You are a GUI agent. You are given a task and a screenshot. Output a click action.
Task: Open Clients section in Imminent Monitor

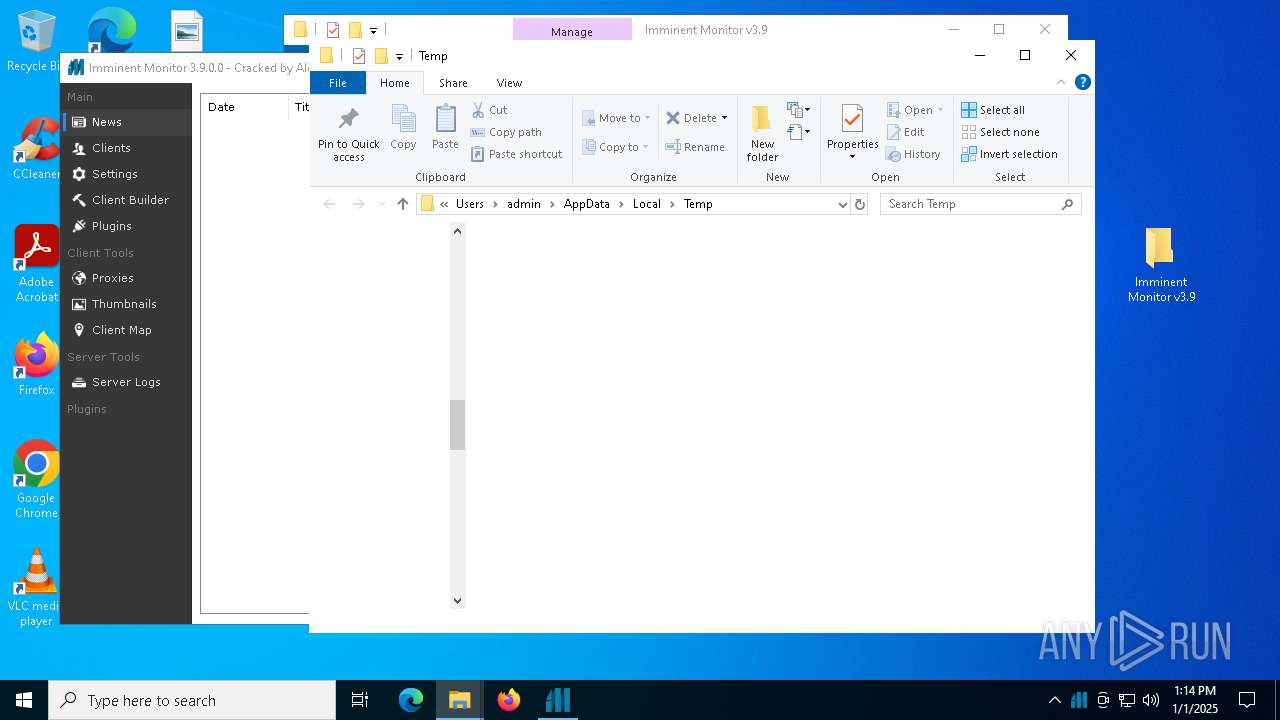pos(126,148)
